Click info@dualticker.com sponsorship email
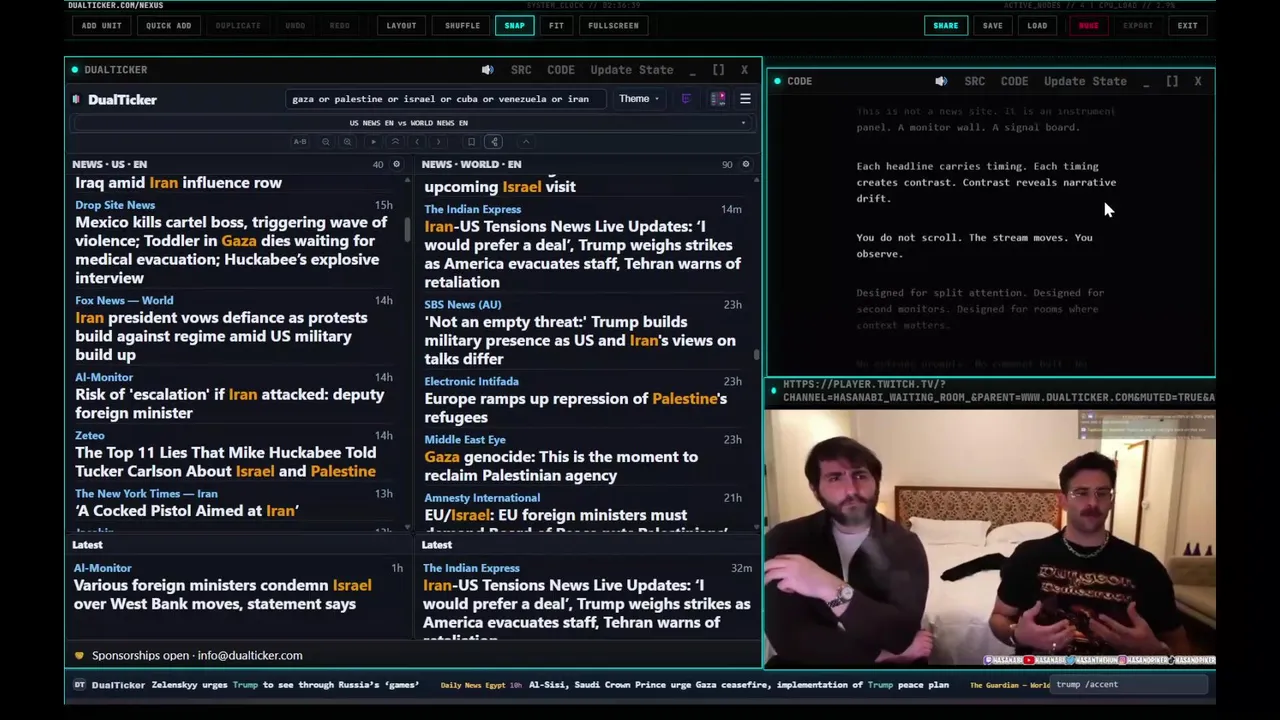This screenshot has width=1280, height=720. click(250, 656)
